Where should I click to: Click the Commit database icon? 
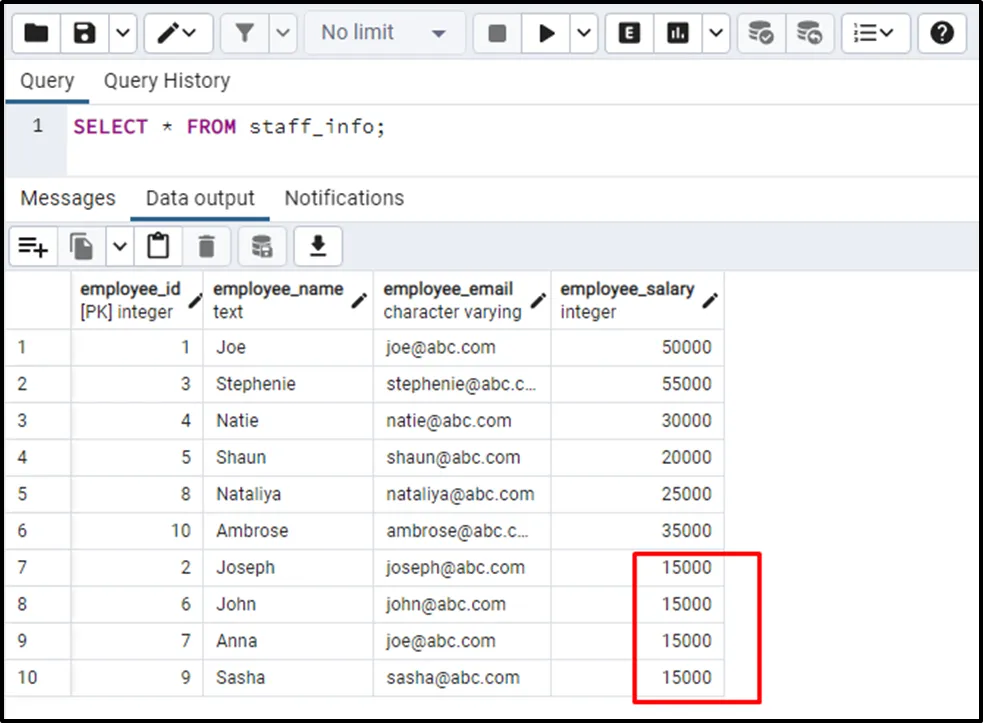761,33
